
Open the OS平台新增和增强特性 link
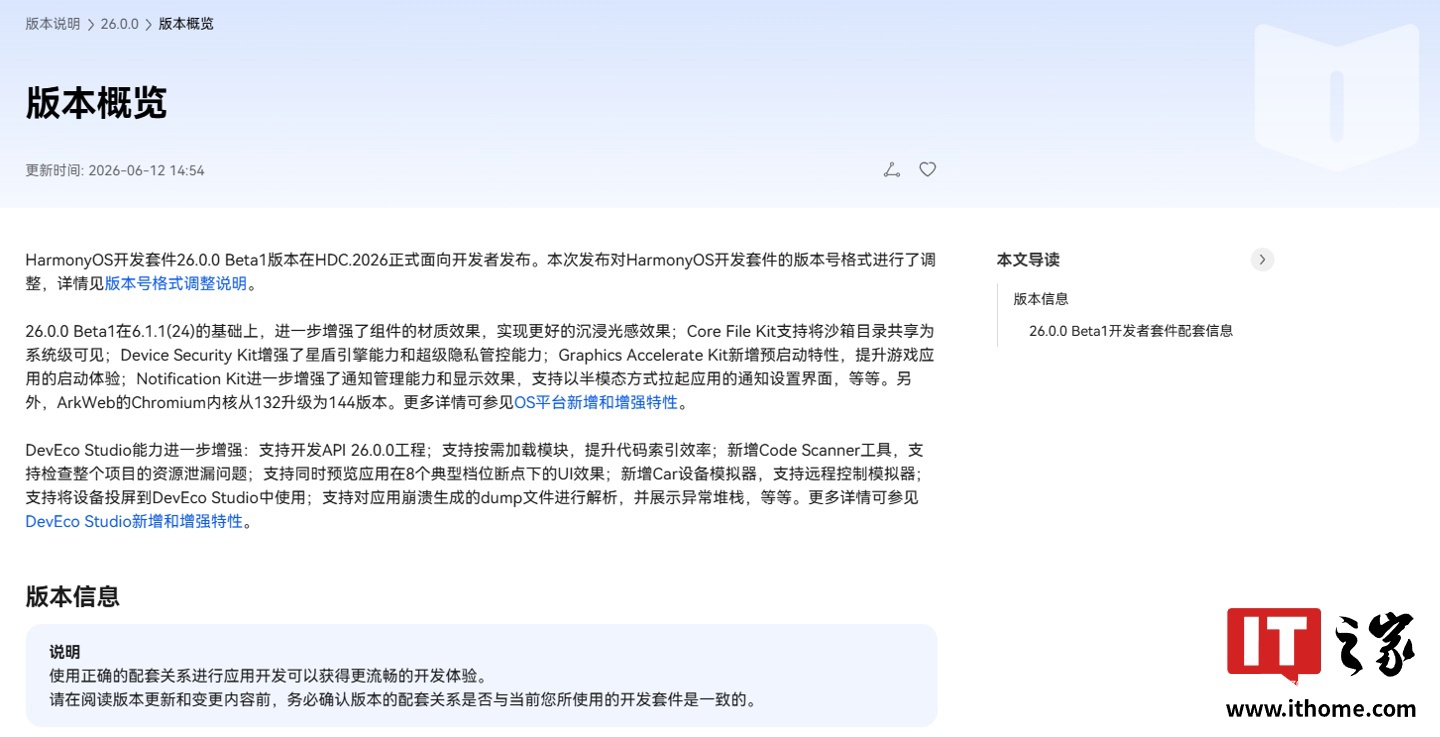[x=596, y=403]
